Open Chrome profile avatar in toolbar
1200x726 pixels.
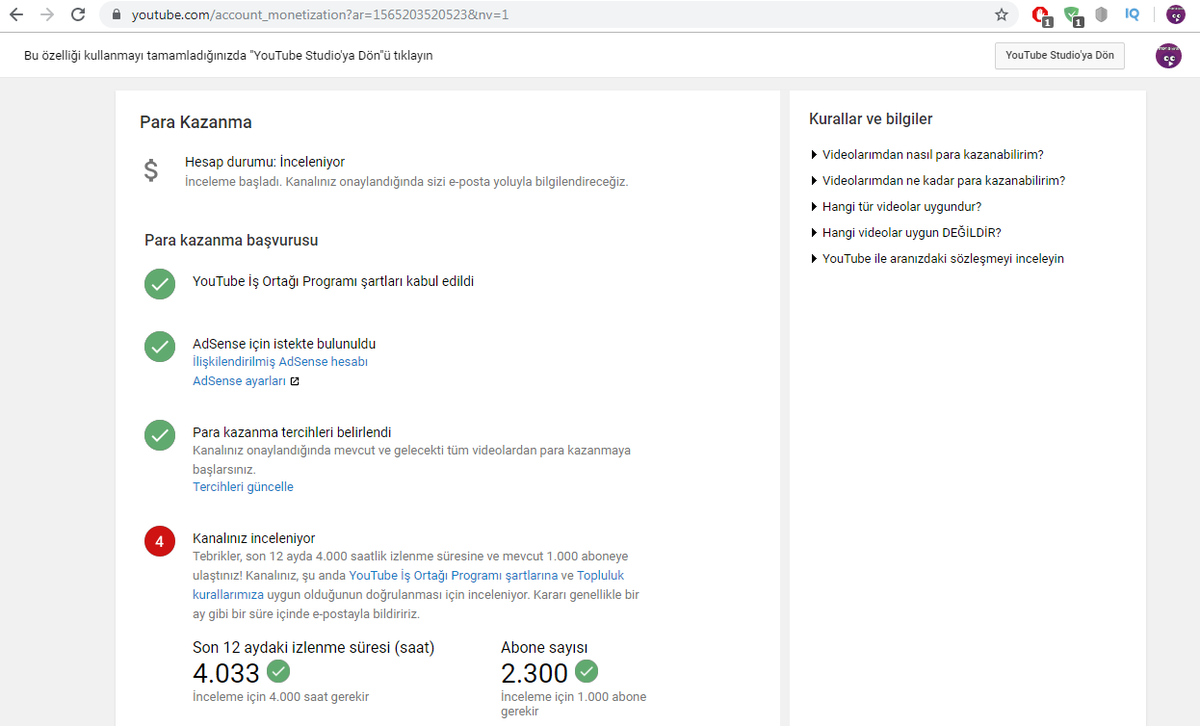click(1176, 14)
